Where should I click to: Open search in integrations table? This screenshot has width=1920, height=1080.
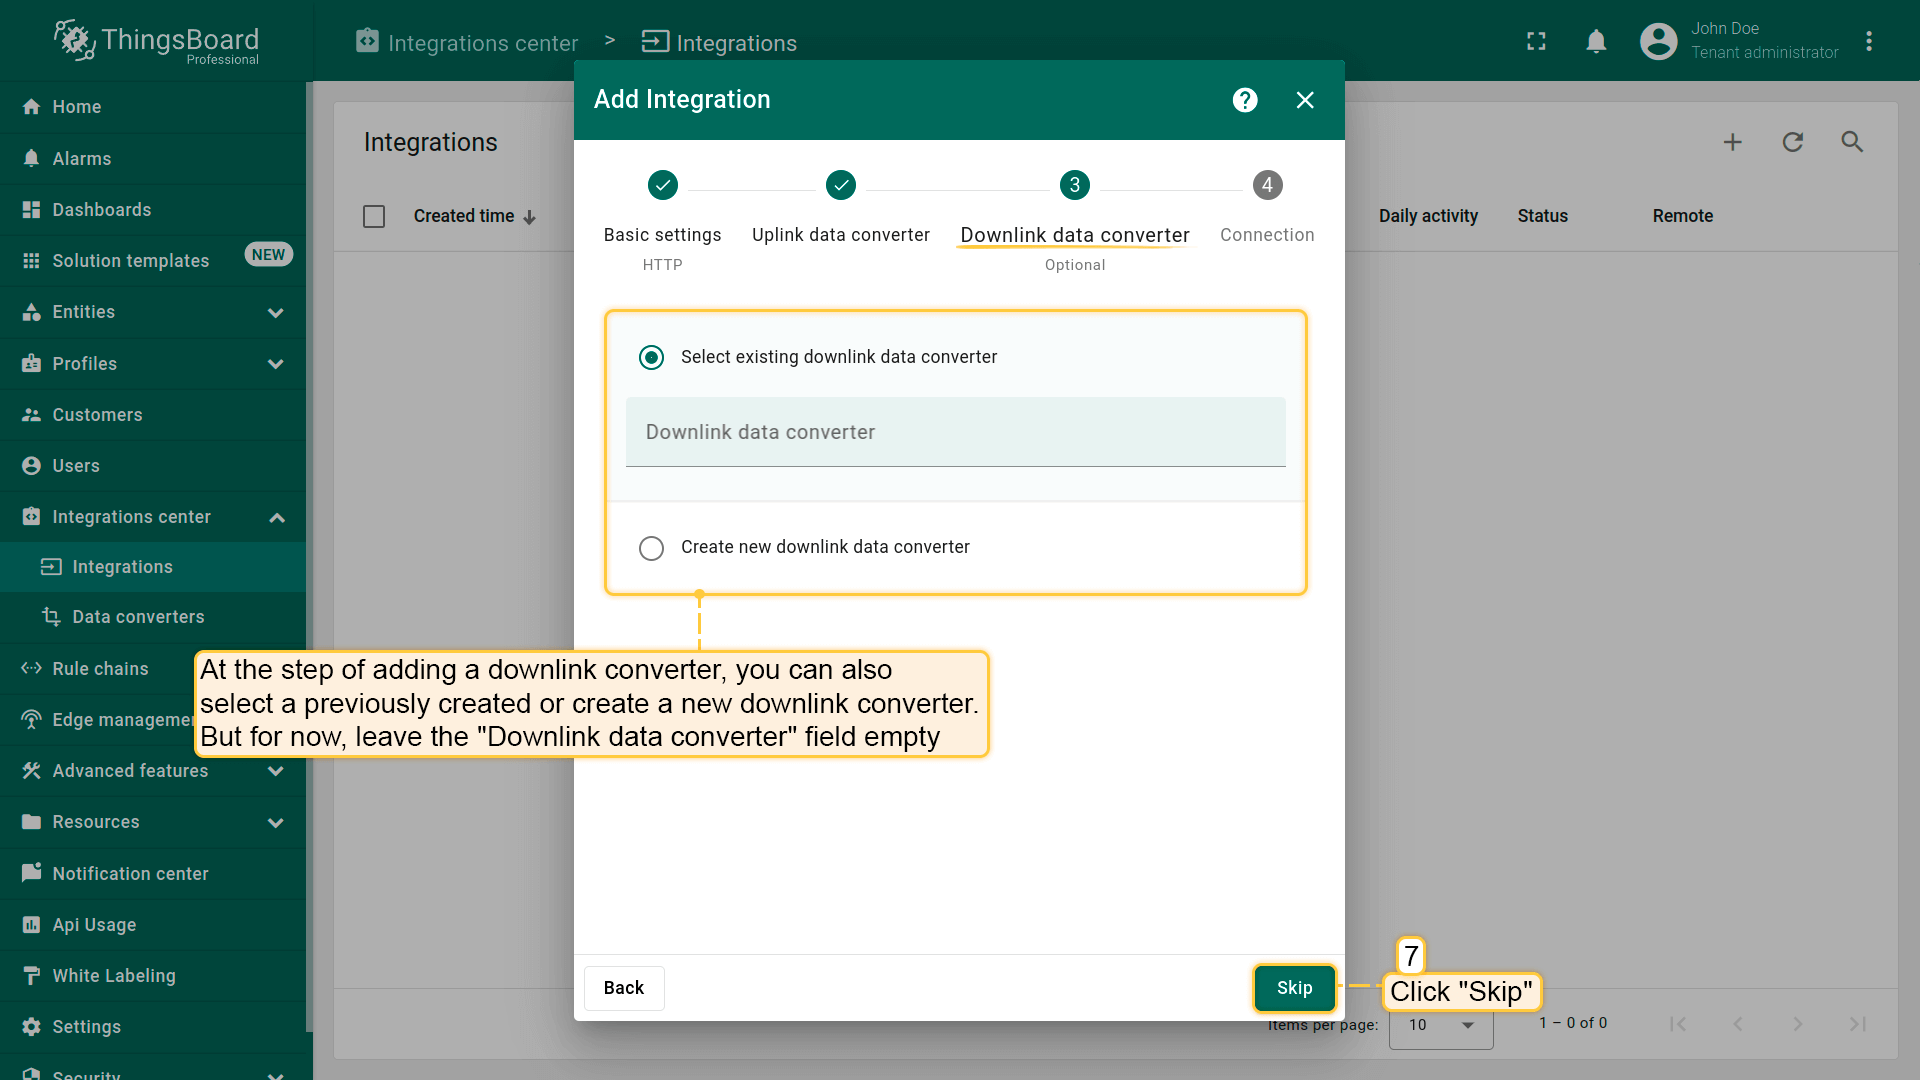point(1852,142)
